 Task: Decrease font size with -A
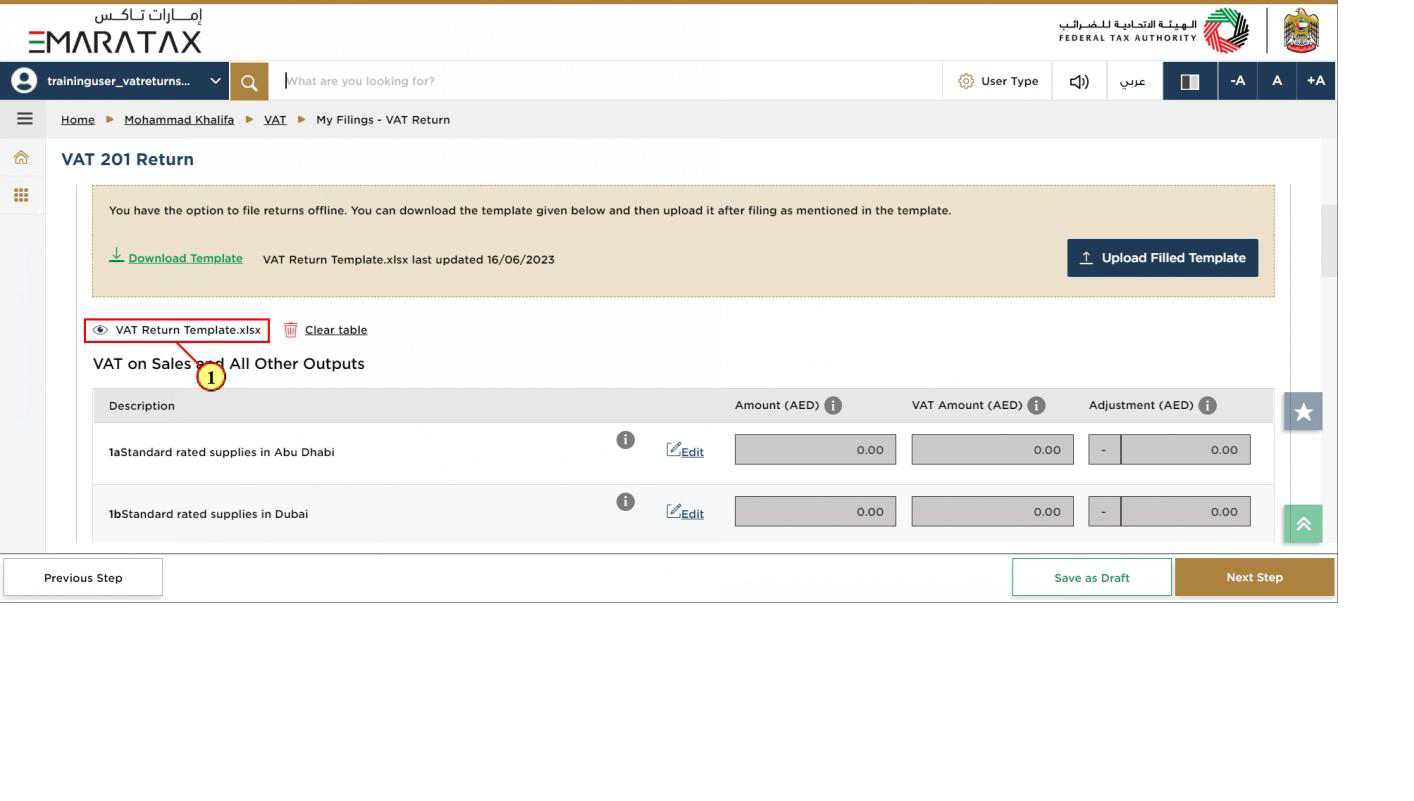tap(1238, 81)
